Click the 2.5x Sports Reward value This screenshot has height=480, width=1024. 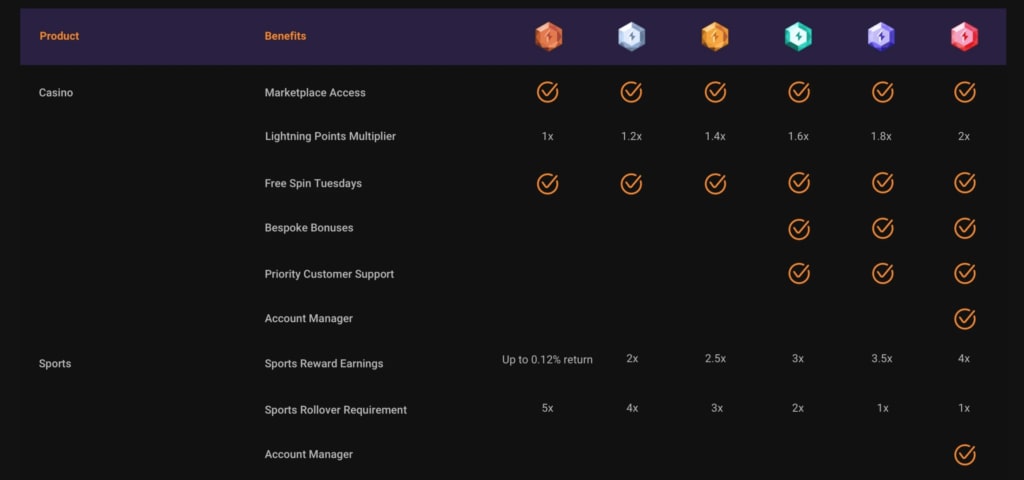click(x=715, y=359)
